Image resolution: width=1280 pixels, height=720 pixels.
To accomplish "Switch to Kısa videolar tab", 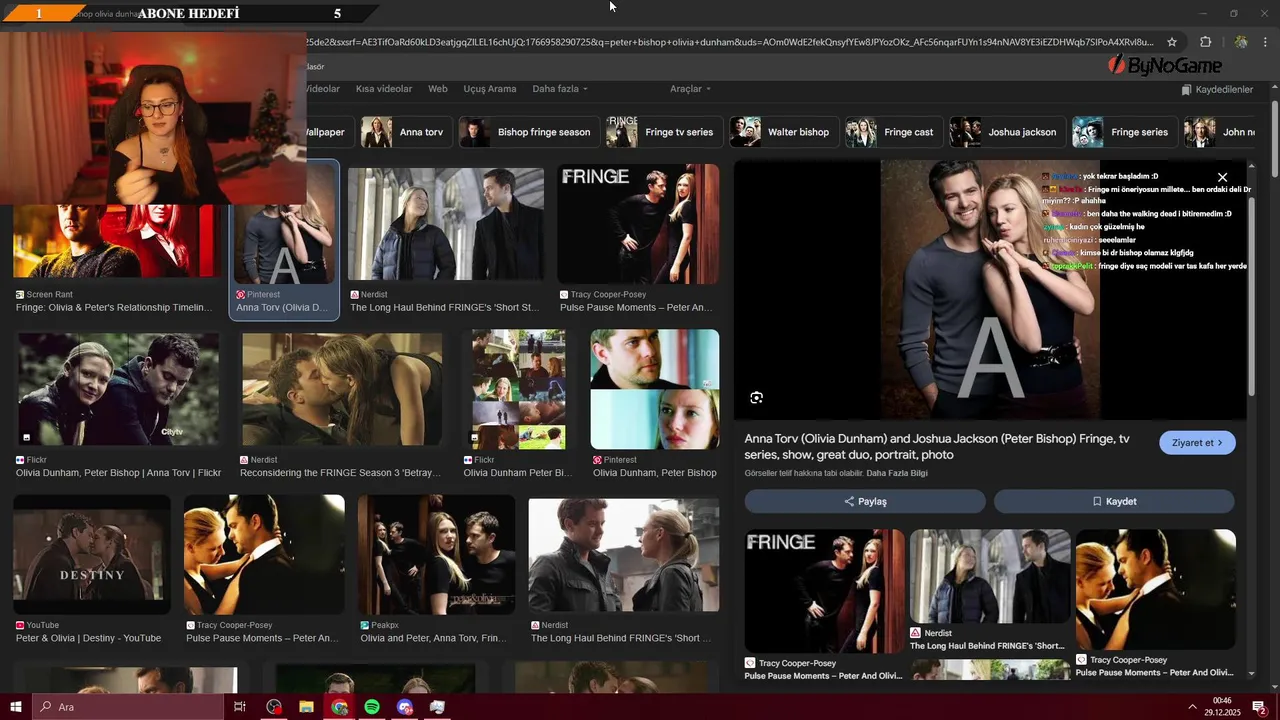I will (384, 89).
